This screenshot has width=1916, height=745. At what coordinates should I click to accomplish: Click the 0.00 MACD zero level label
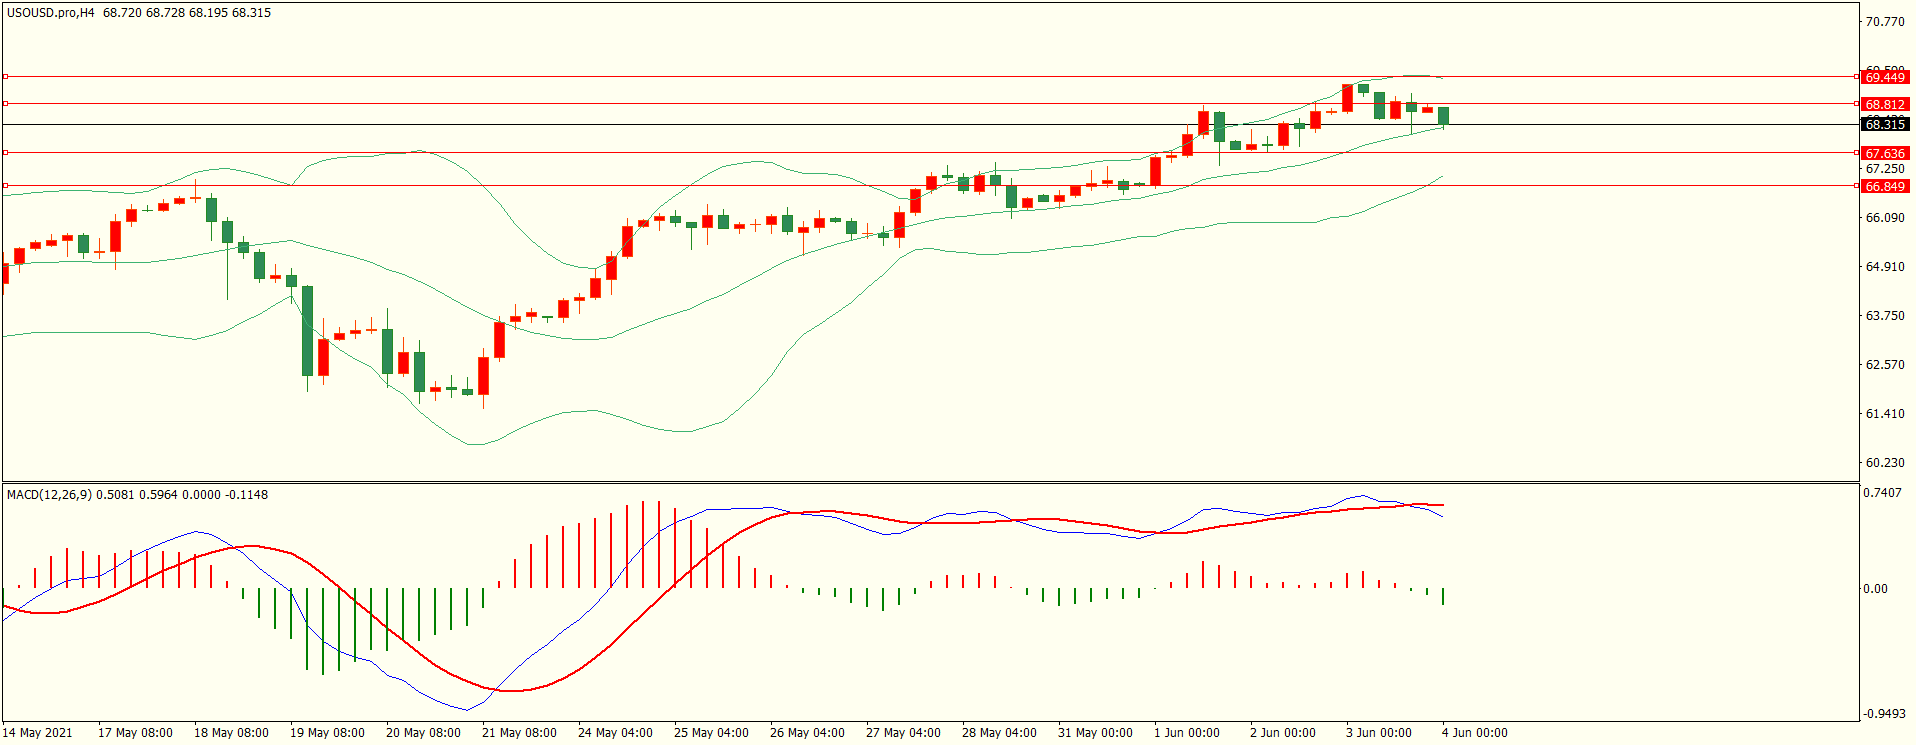pos(1875,589)
